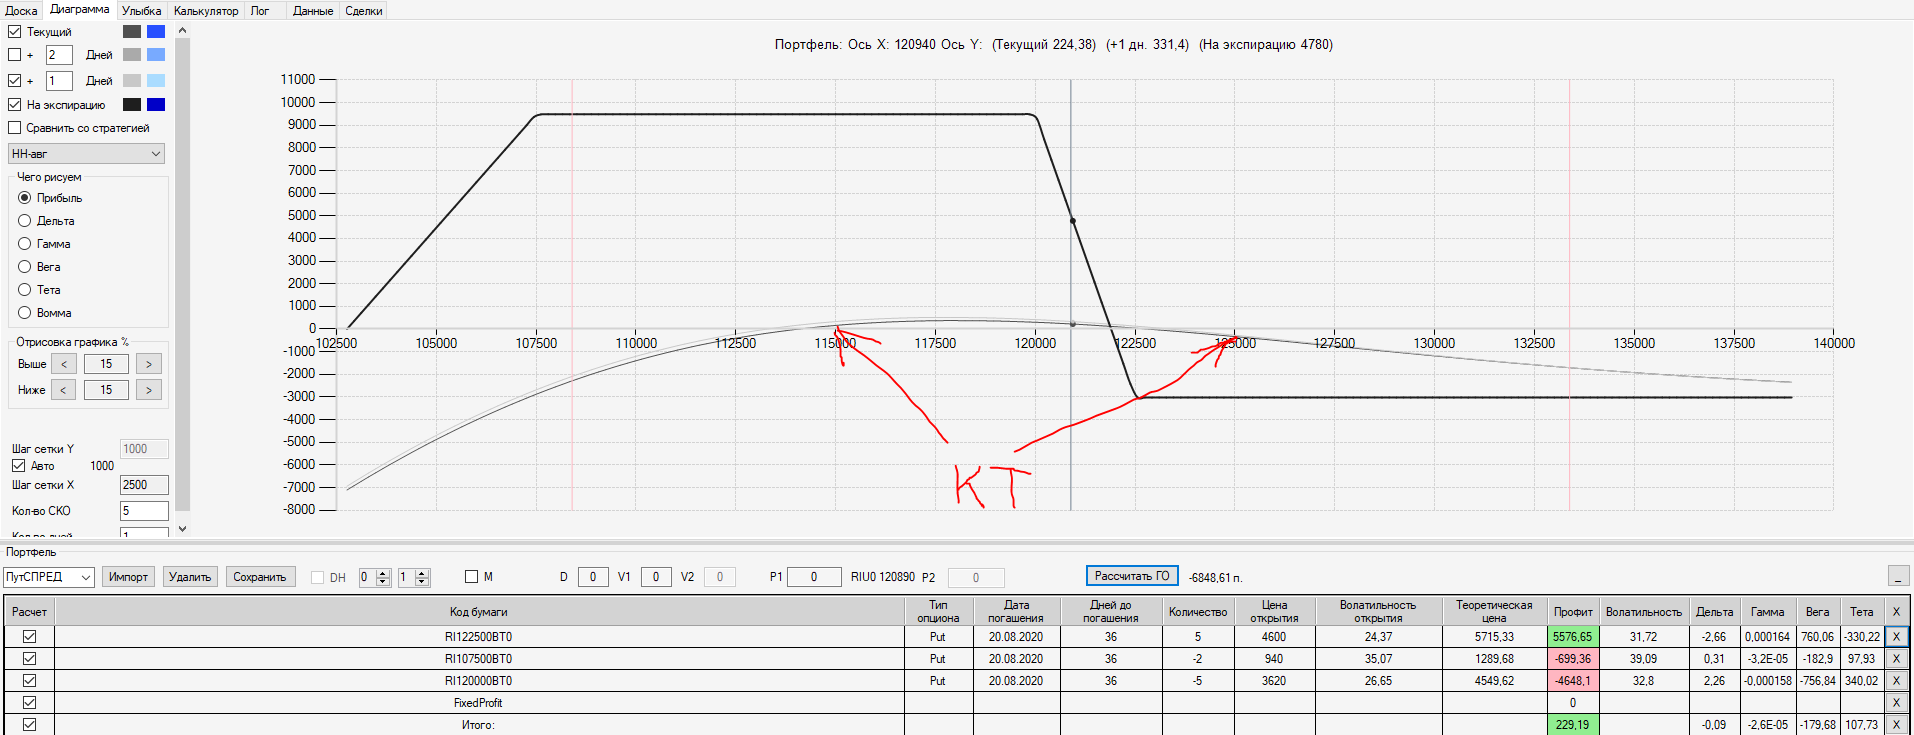
Task: Select the Тета radio button
Action: click(25, 290)
